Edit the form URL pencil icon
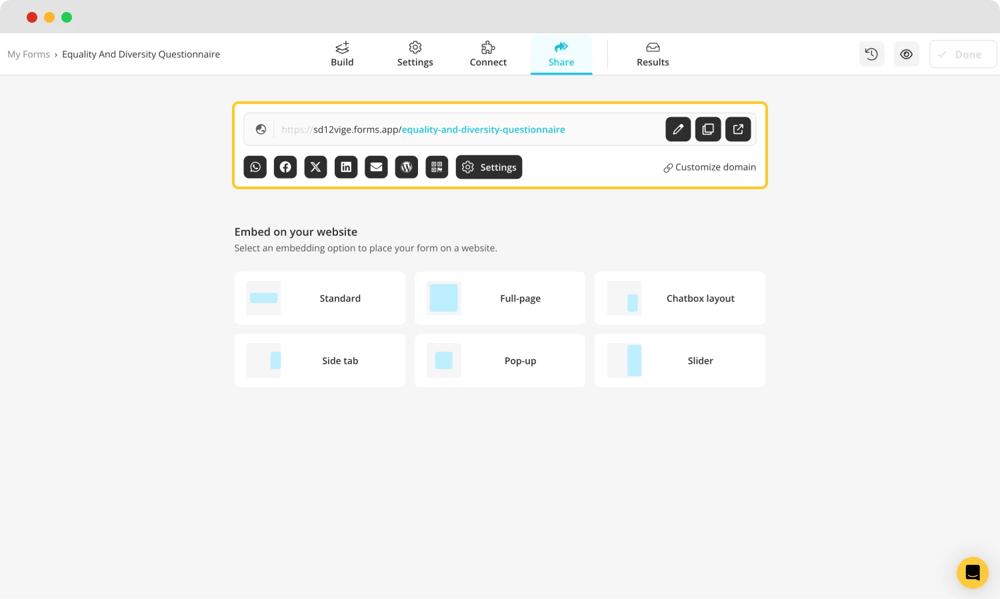 (x=678, y=129)
